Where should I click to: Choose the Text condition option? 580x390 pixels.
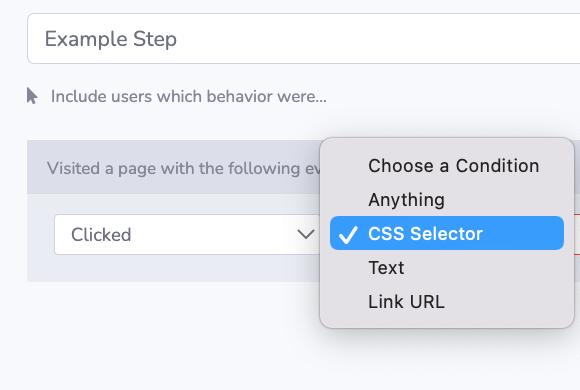pos(386,268)
